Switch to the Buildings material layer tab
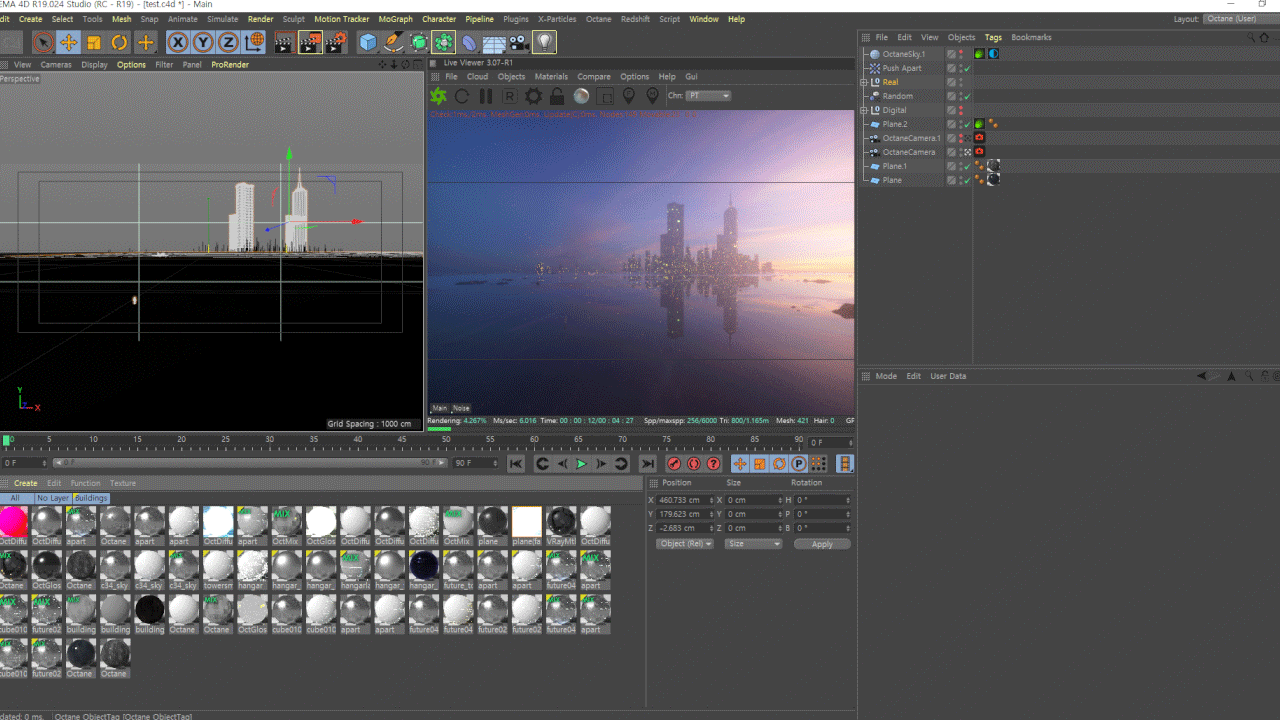1280x720 pixels. pyautogui.click(x=90, y=498)
